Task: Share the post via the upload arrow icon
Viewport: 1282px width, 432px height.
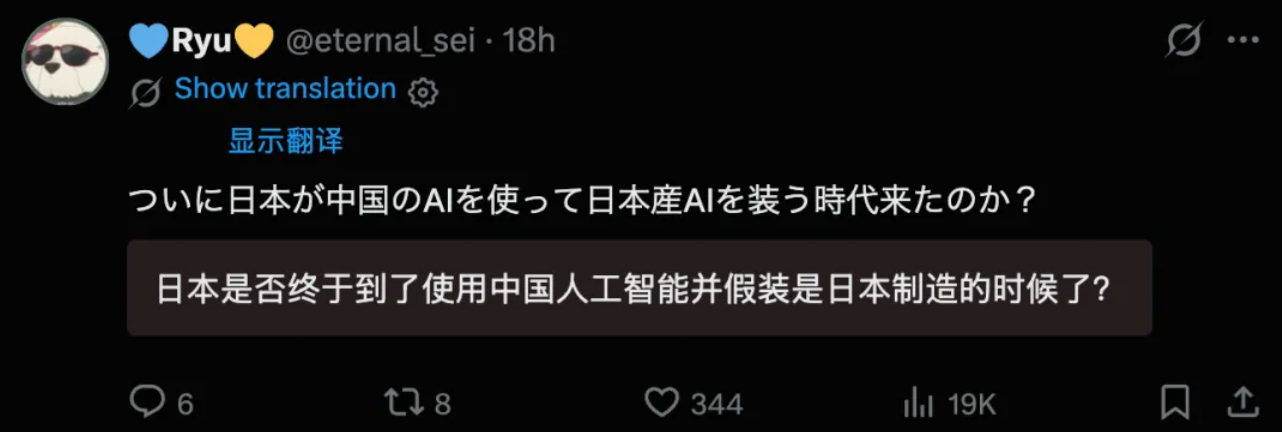Action: pos(1240,402)
